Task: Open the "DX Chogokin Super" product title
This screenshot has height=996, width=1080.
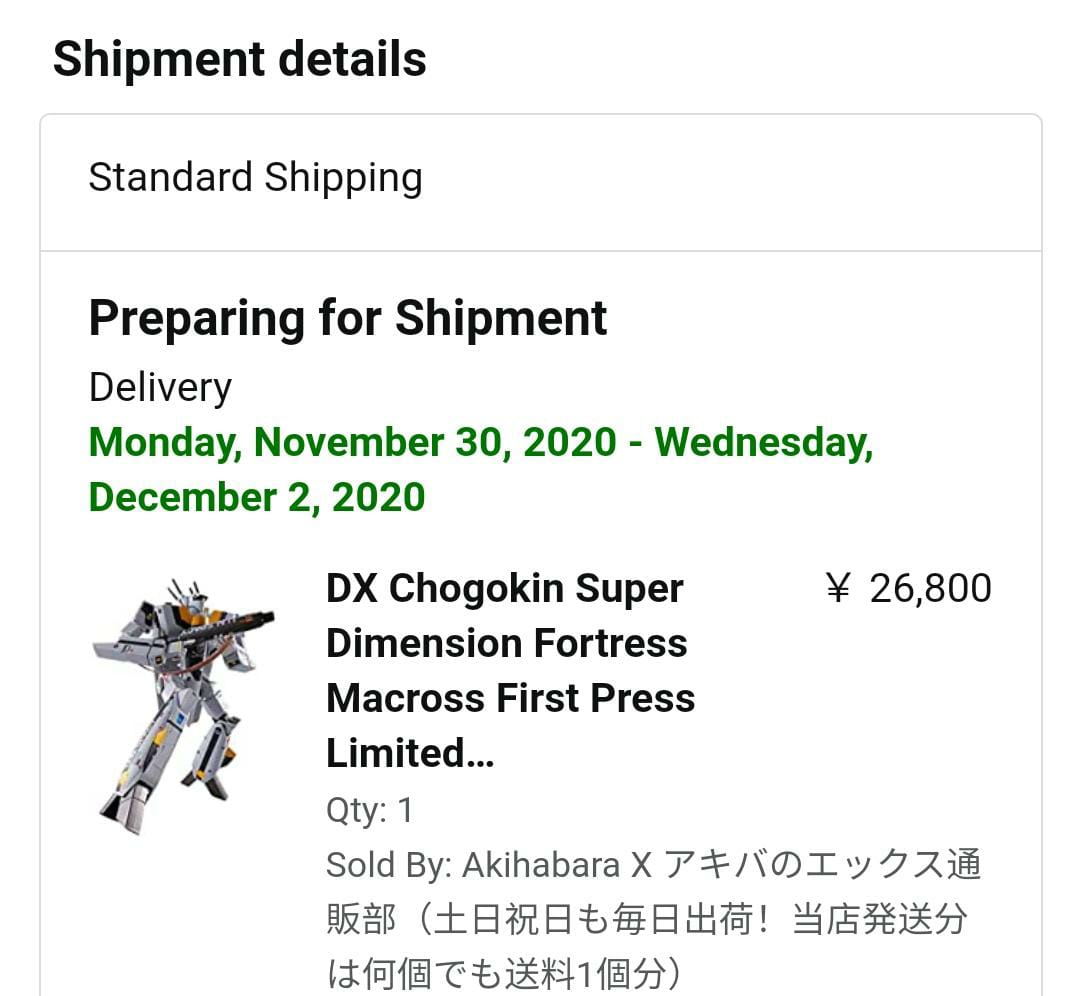Action: (x=504, y=589)
